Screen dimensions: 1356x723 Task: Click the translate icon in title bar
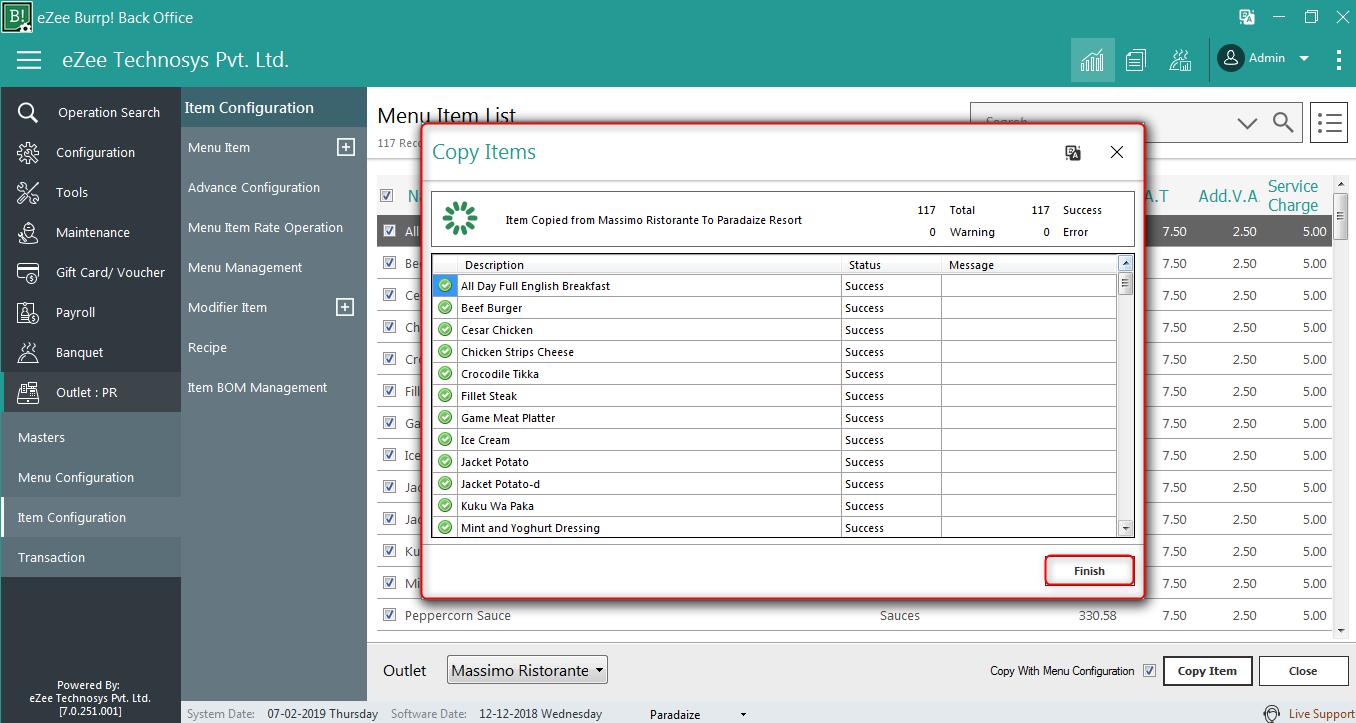click(x=1247, y=17)
